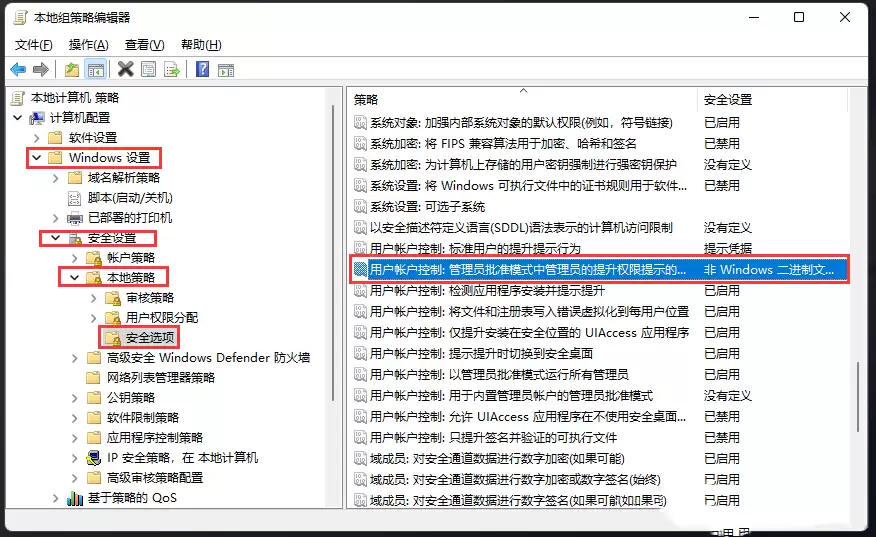This screenshot has height=537, width=876.
Task: Collapse the 本地策略 tree node
Action: pyautogui.click(x=74, y=278)
